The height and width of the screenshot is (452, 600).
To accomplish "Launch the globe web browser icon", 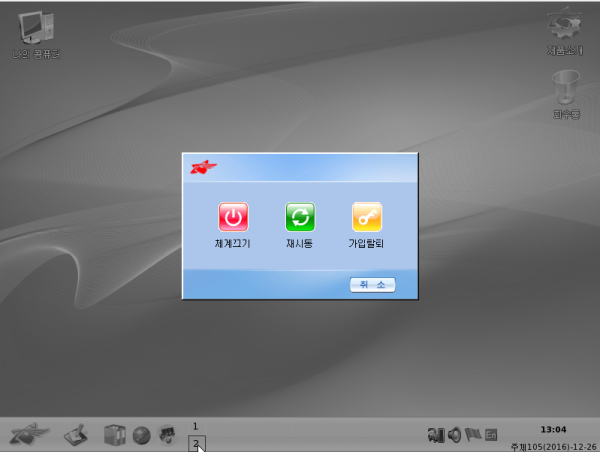I will 142,435.
